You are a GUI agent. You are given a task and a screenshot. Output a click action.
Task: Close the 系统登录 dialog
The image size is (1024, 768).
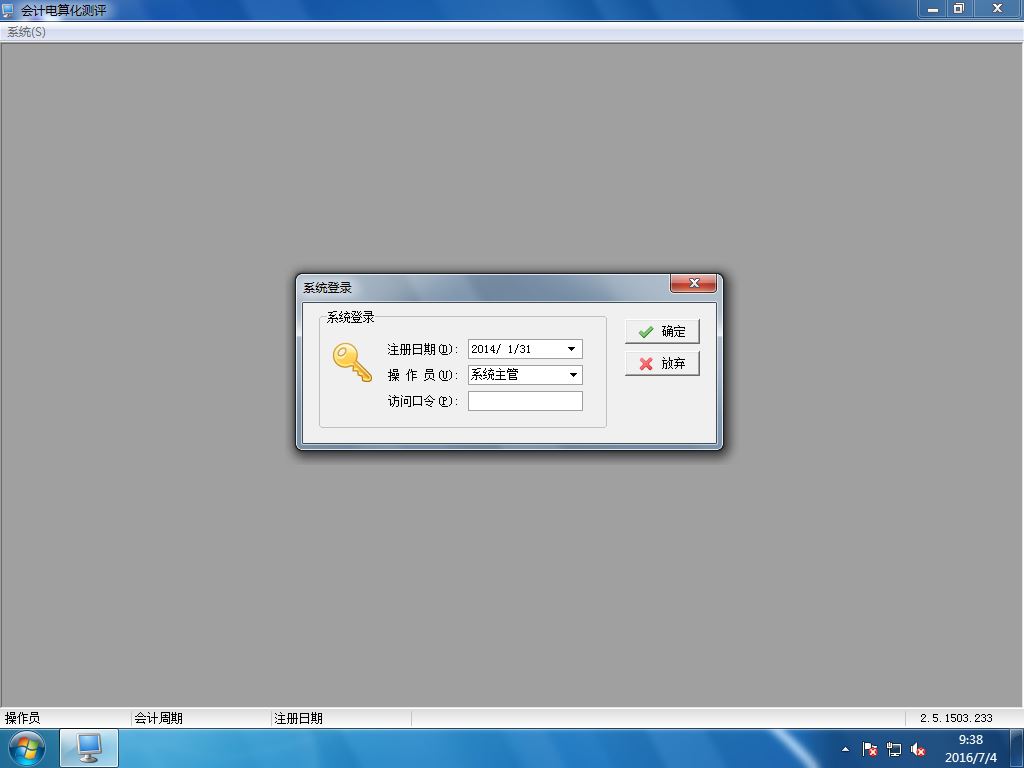(694, 283)
